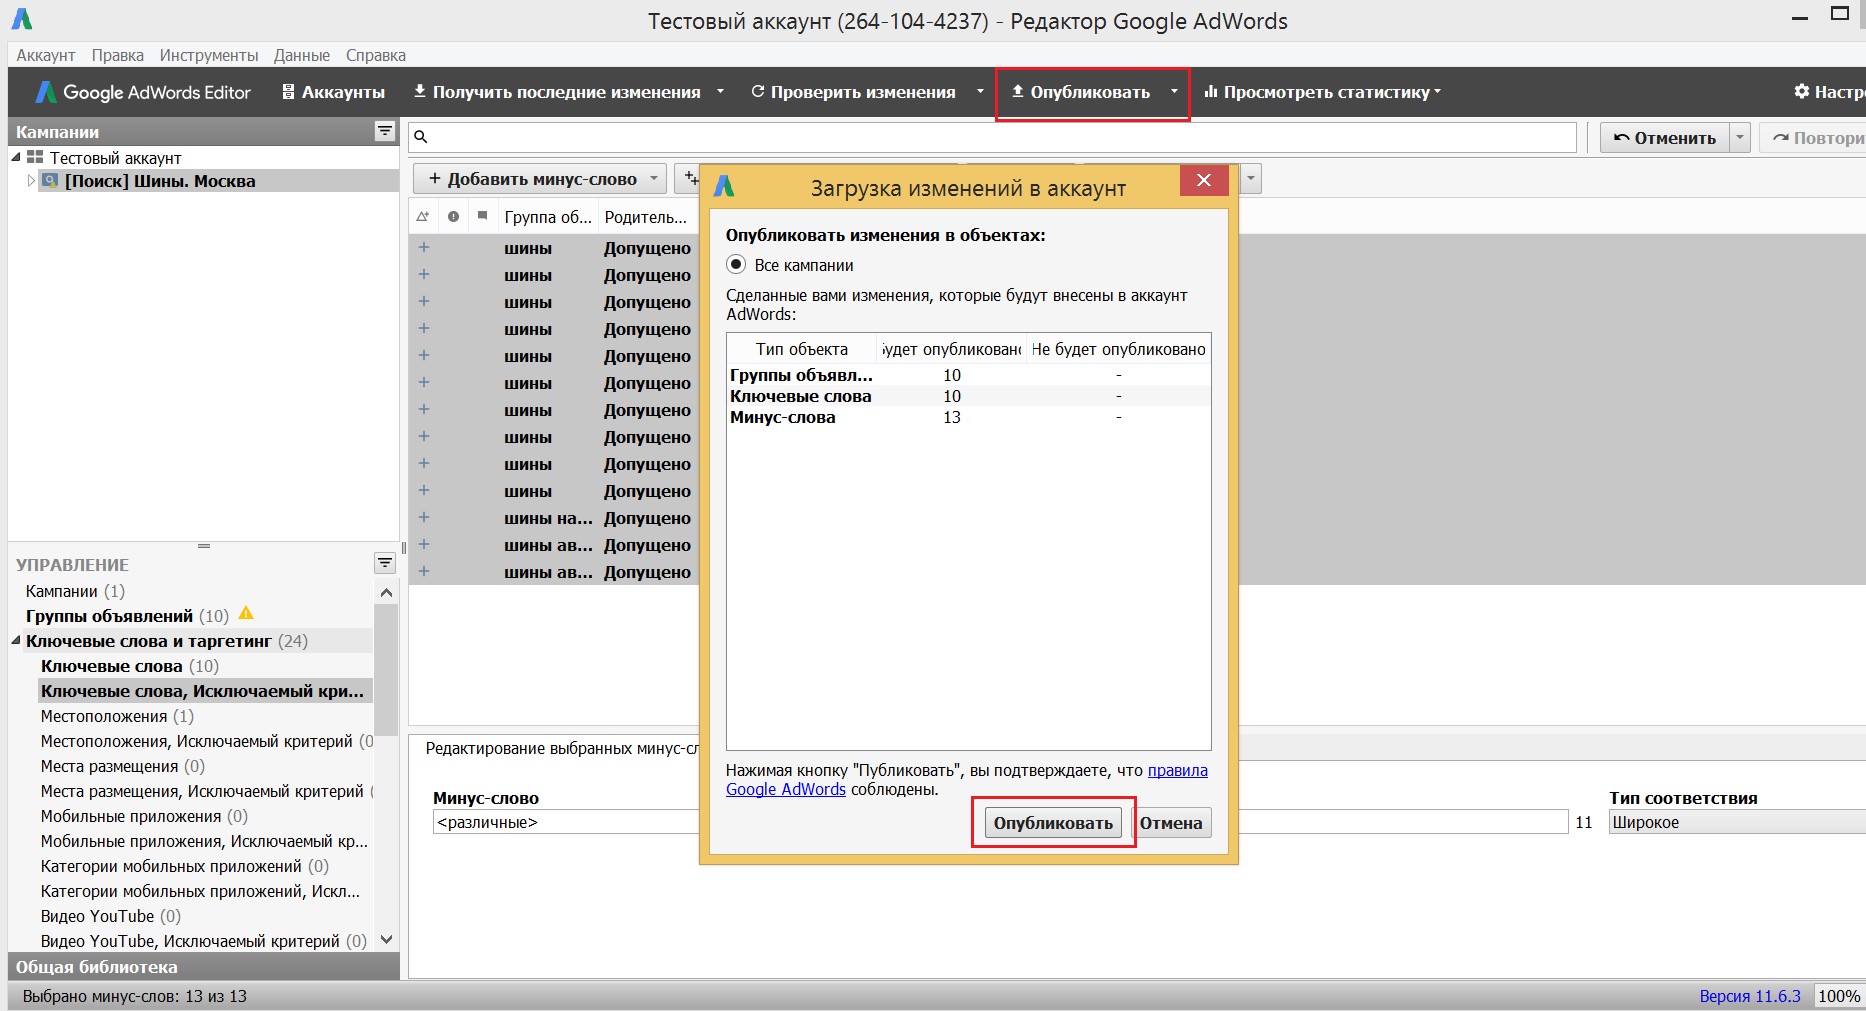Click Получить последние изменения button
Image resolution: width=1866 pixels, height=1011 pixels.
pyautogui.click(x=557, y=92)
